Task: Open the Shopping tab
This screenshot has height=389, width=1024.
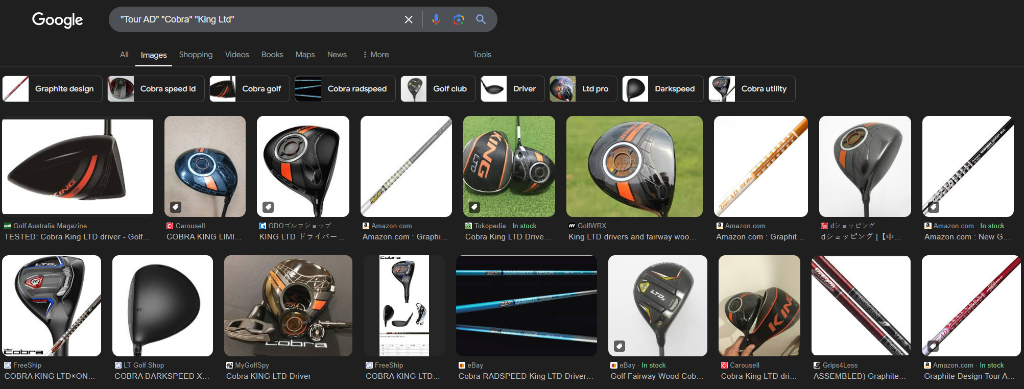Action: (x=196, y=55)
